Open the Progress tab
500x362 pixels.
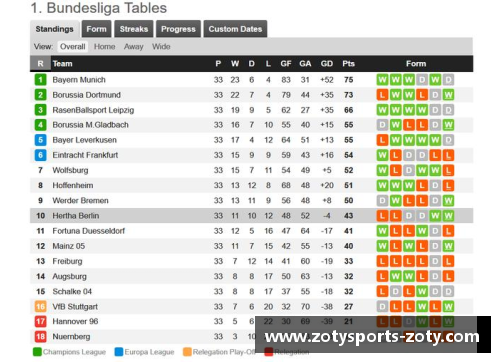[x=178, y=29]
